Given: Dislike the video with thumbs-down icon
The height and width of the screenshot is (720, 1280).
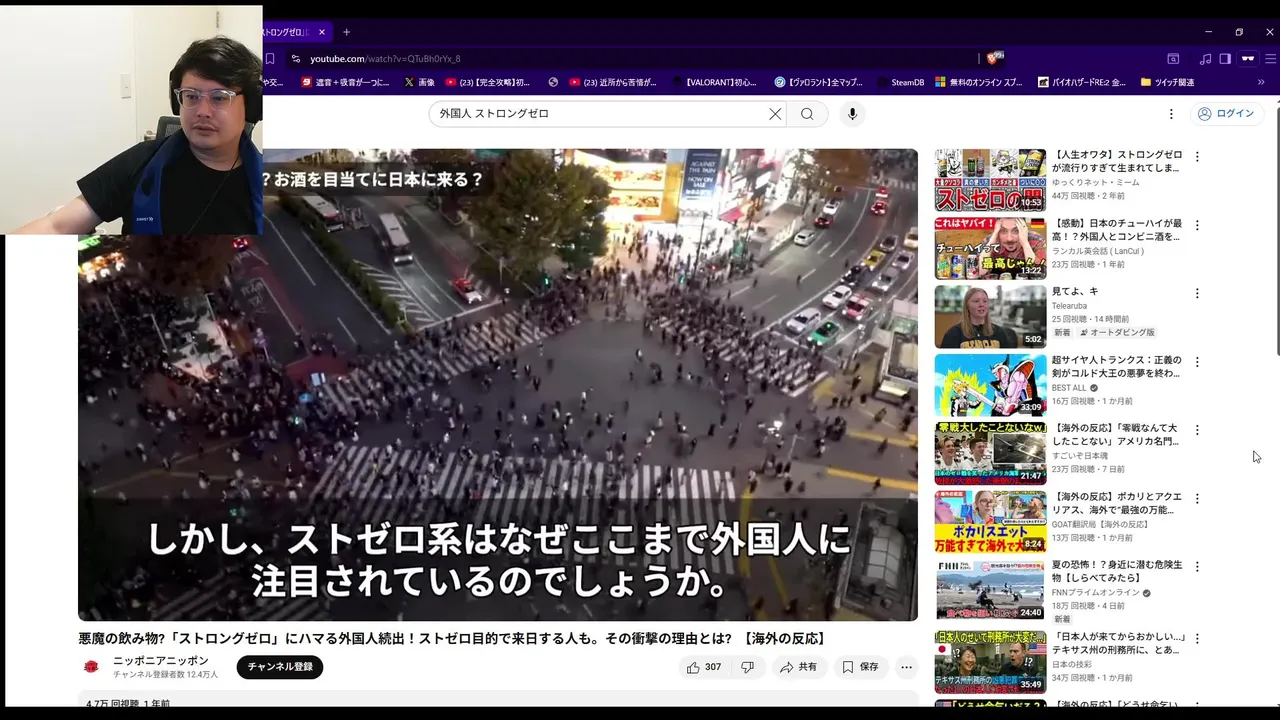Looking at the screenshot, I should 747,667.
